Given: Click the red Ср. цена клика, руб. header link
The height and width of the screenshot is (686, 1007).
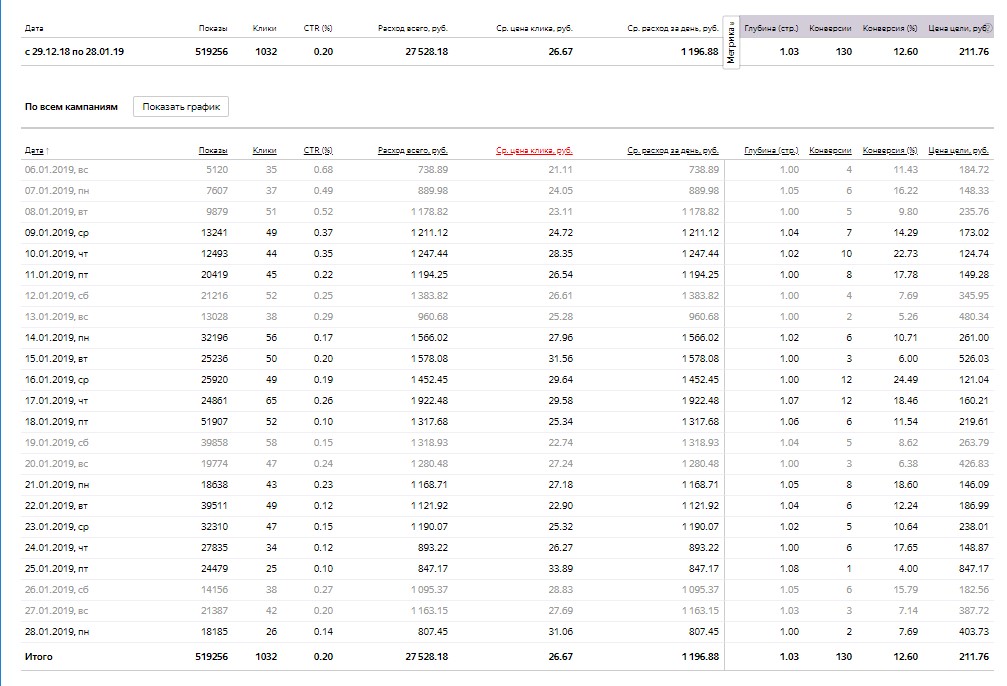Looking at the screenshot, I should (534, 150).
